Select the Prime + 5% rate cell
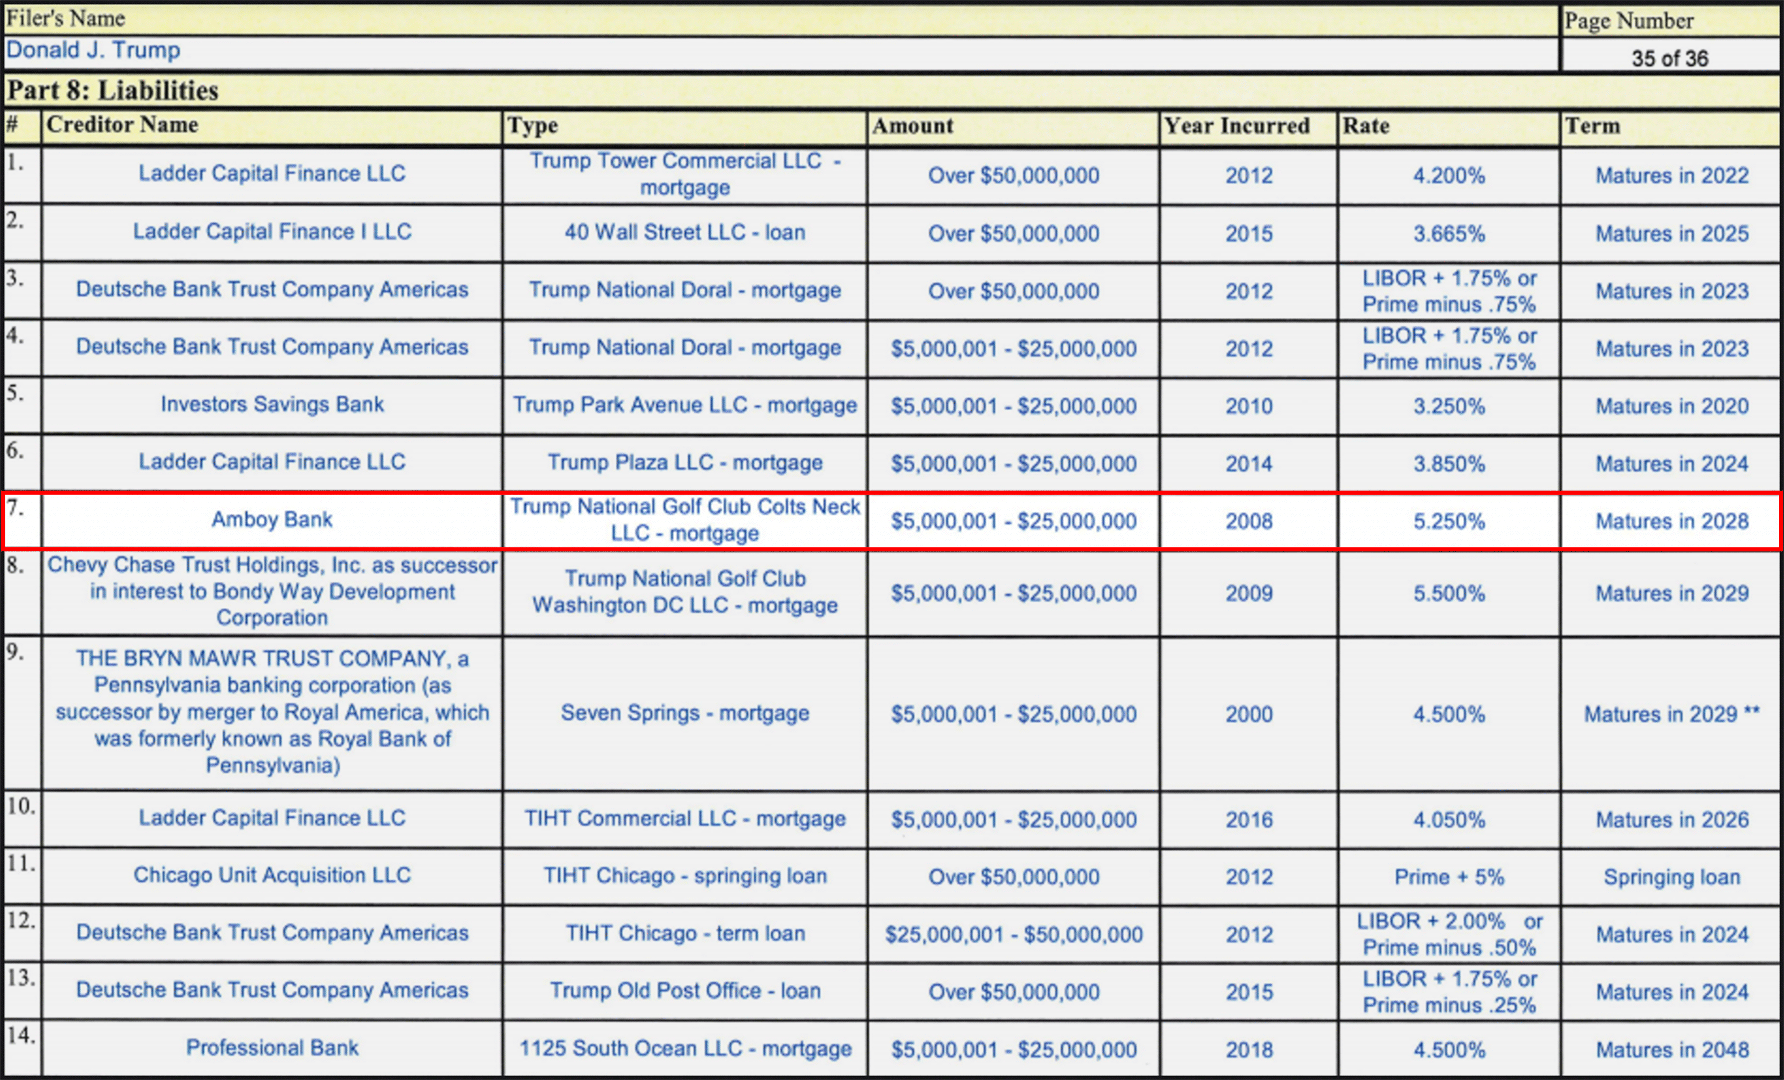Screen dimensions: 1784x1080 coord(1448,877)
